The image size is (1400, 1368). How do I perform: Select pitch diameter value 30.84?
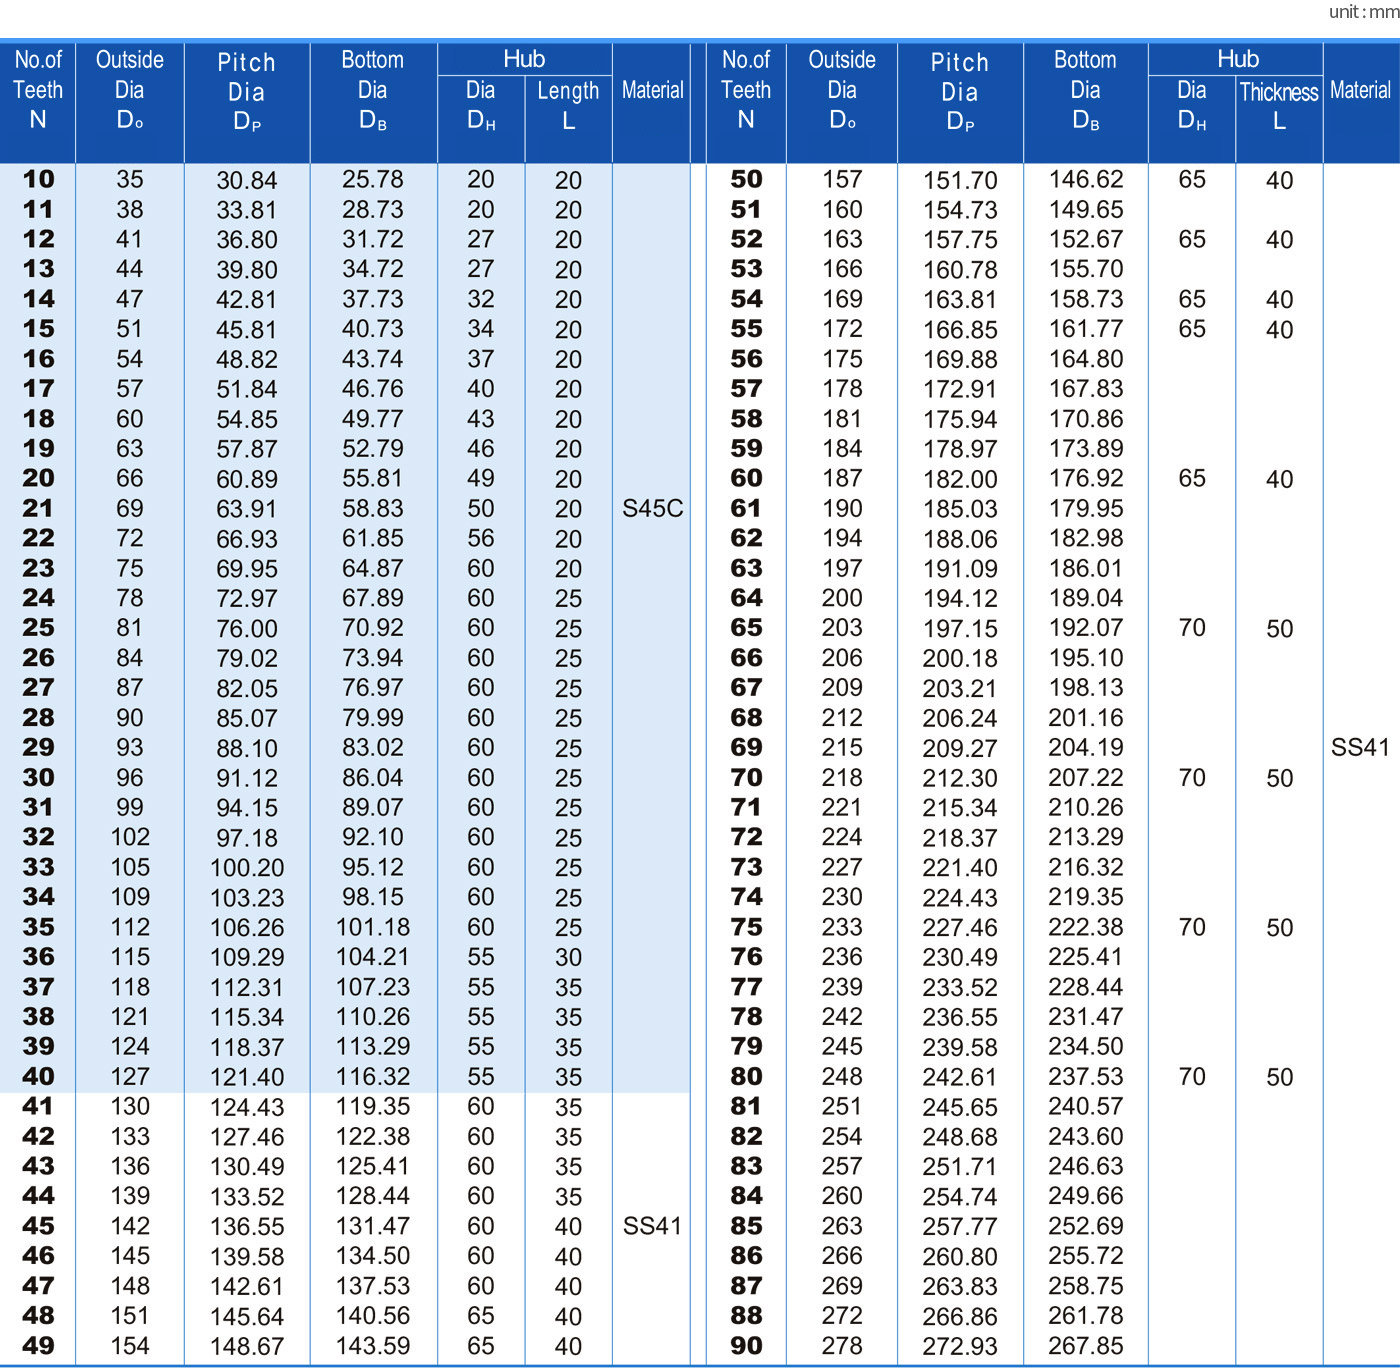pos(247,180)
